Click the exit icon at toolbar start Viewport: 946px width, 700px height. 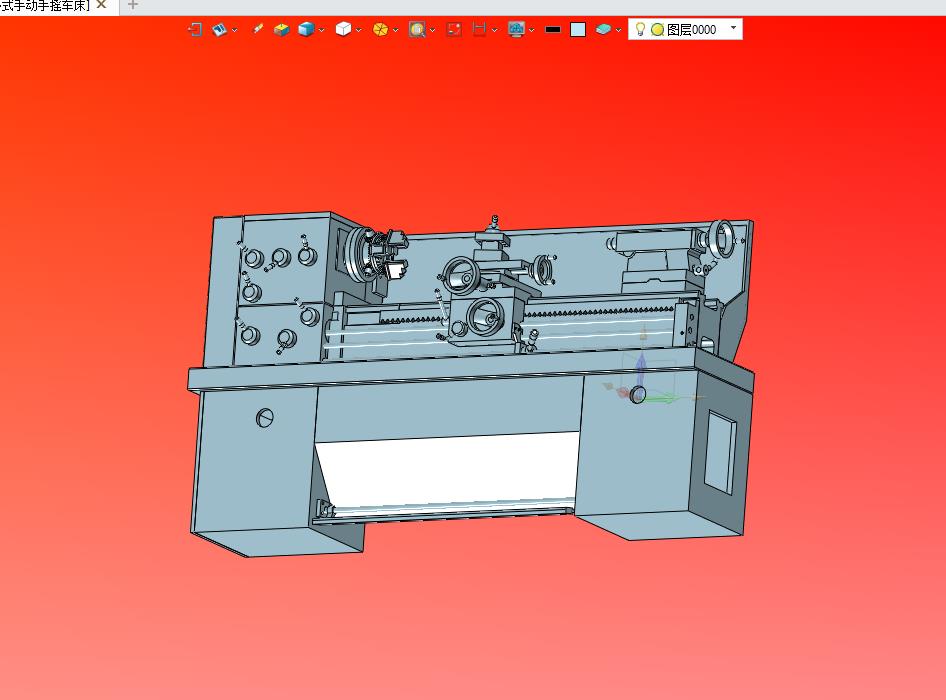[195, 29]
